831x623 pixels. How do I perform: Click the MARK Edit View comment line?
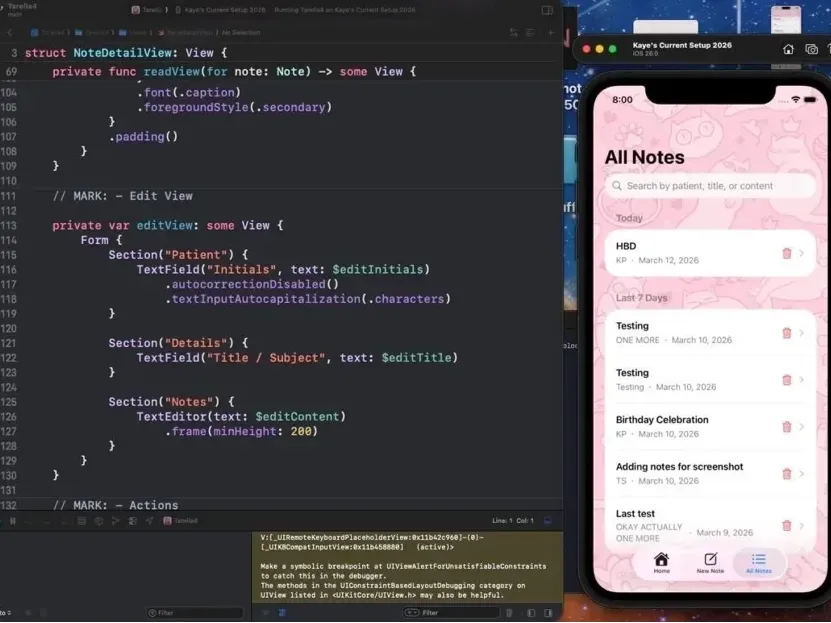[122, 196]
